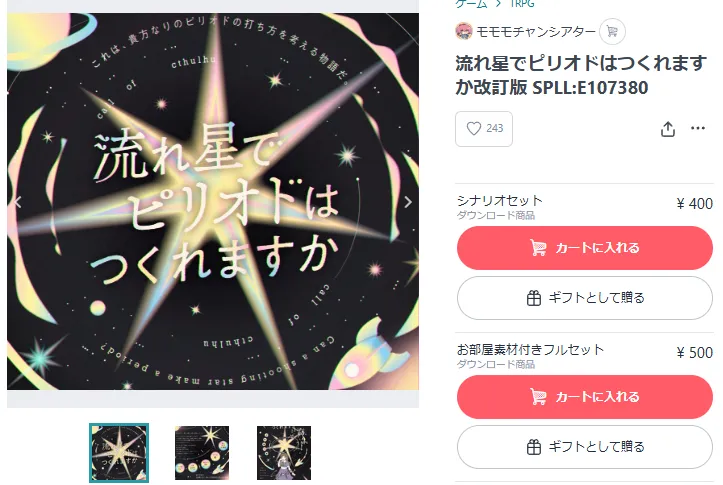Add シナリオセット to cart
The height and width of the screenshot is (485, 723).
[585, 248]
